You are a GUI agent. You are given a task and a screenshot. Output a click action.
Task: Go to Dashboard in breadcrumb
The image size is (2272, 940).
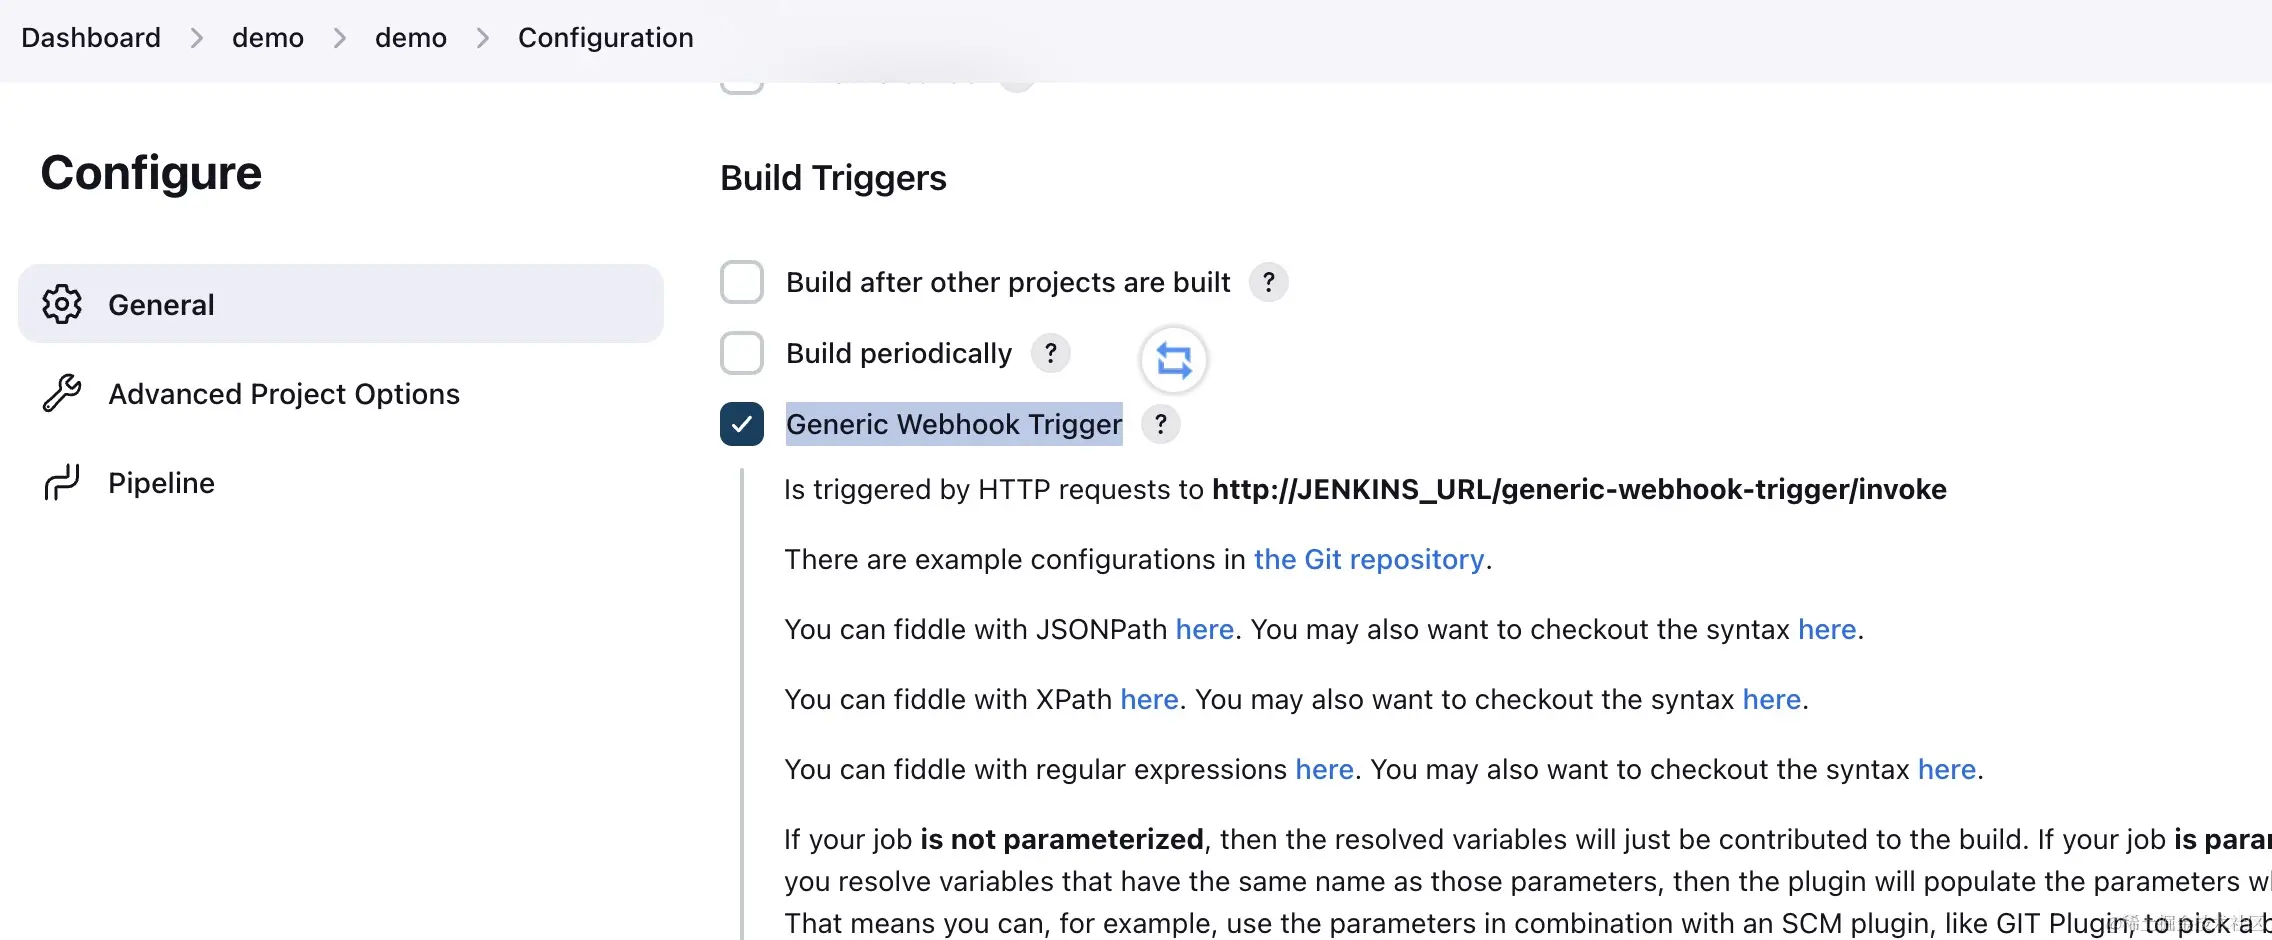(x=91, y=38)
